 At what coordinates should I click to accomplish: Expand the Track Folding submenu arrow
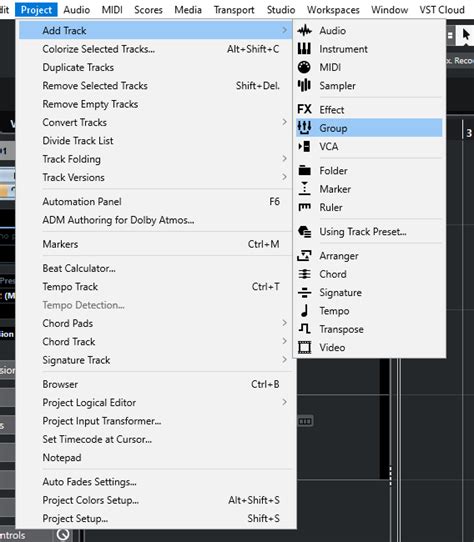[x=284, y=159]
